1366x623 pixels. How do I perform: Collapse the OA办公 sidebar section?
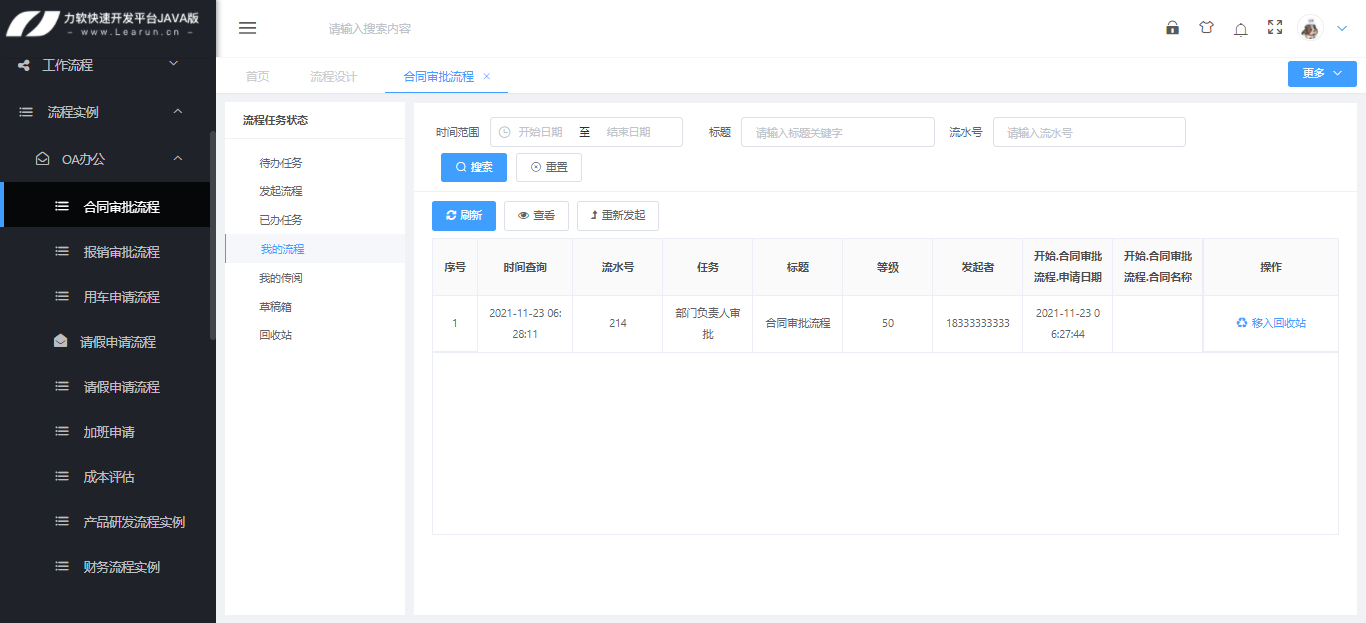(107, 158)
